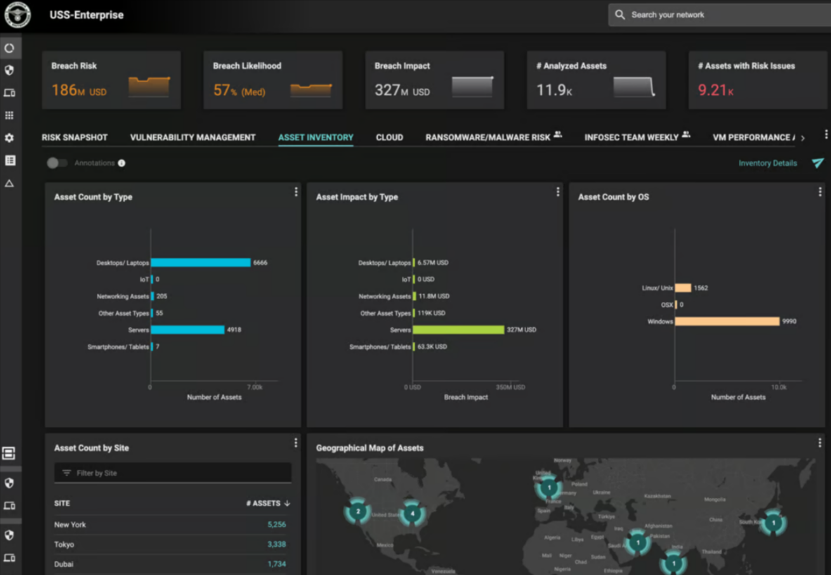The image size is (831, 575).
Task: Select the Asset Inventory tab
Action: 316,137
